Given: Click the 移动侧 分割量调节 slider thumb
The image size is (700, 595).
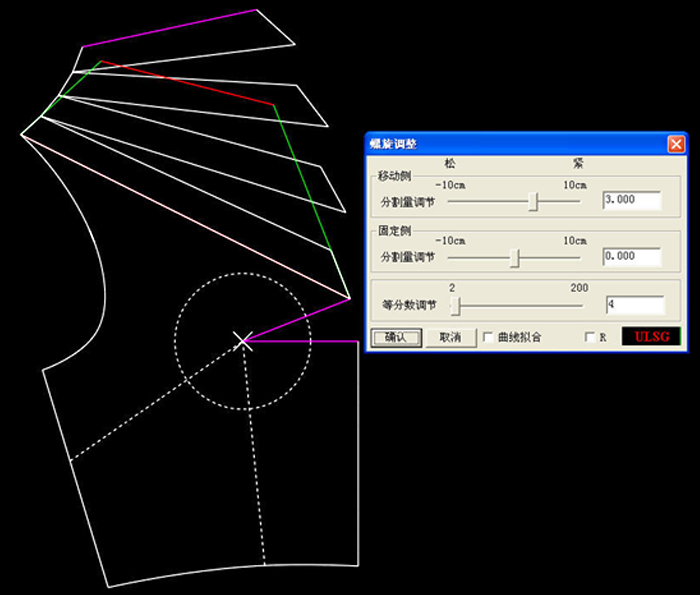Looking at the screenshot, I should (x=533, y=201).
